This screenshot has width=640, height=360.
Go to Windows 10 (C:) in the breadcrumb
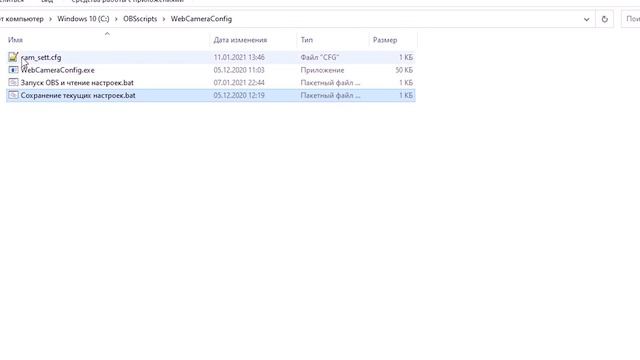click(x=83, y=19)
